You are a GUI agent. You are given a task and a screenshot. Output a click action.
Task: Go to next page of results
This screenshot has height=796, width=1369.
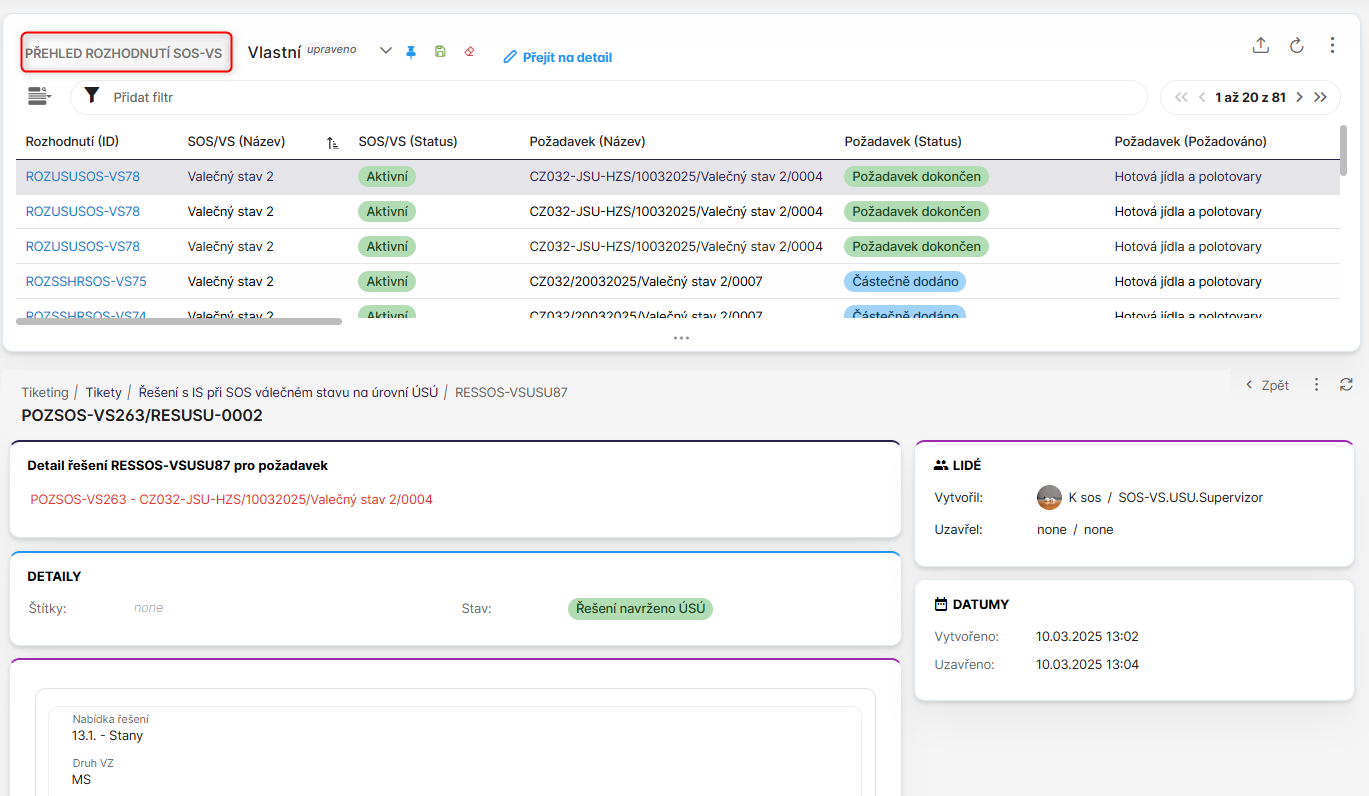click(1299, 97)
